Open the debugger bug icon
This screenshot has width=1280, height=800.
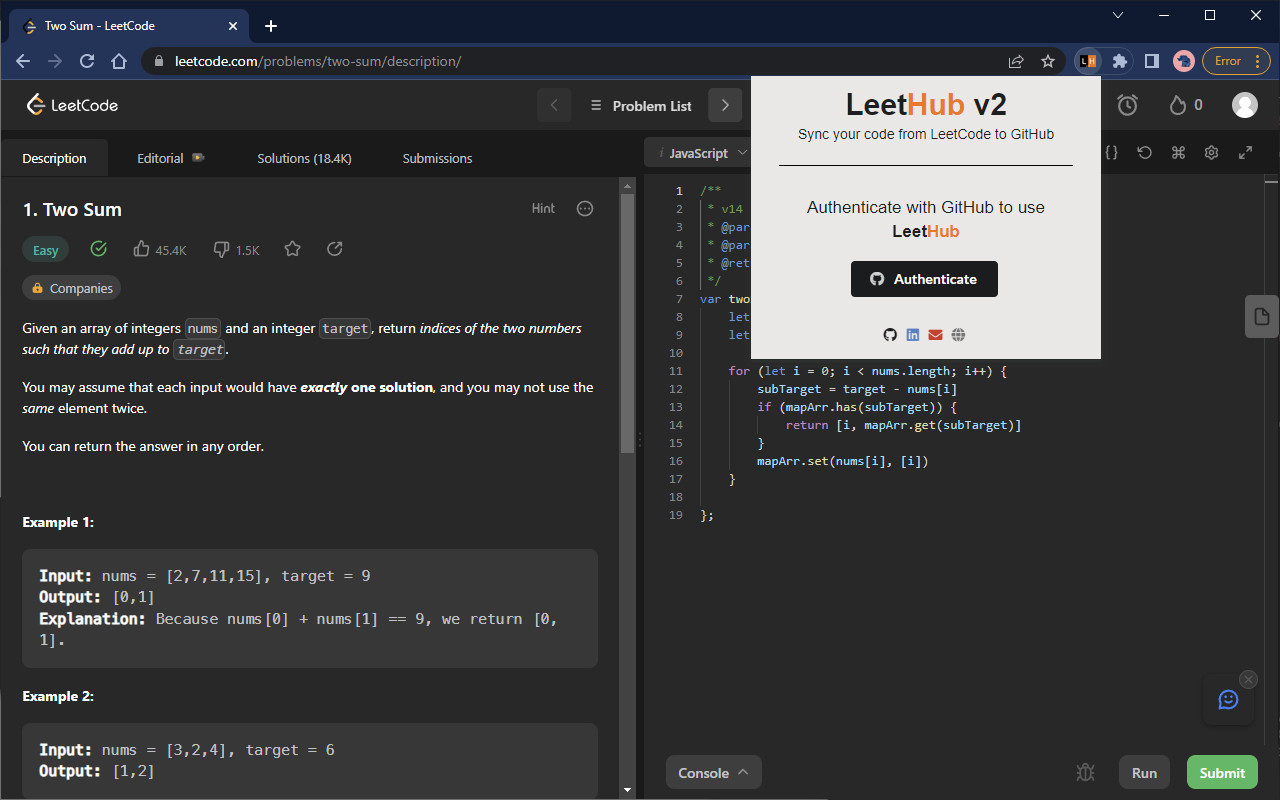point(1086,772)
